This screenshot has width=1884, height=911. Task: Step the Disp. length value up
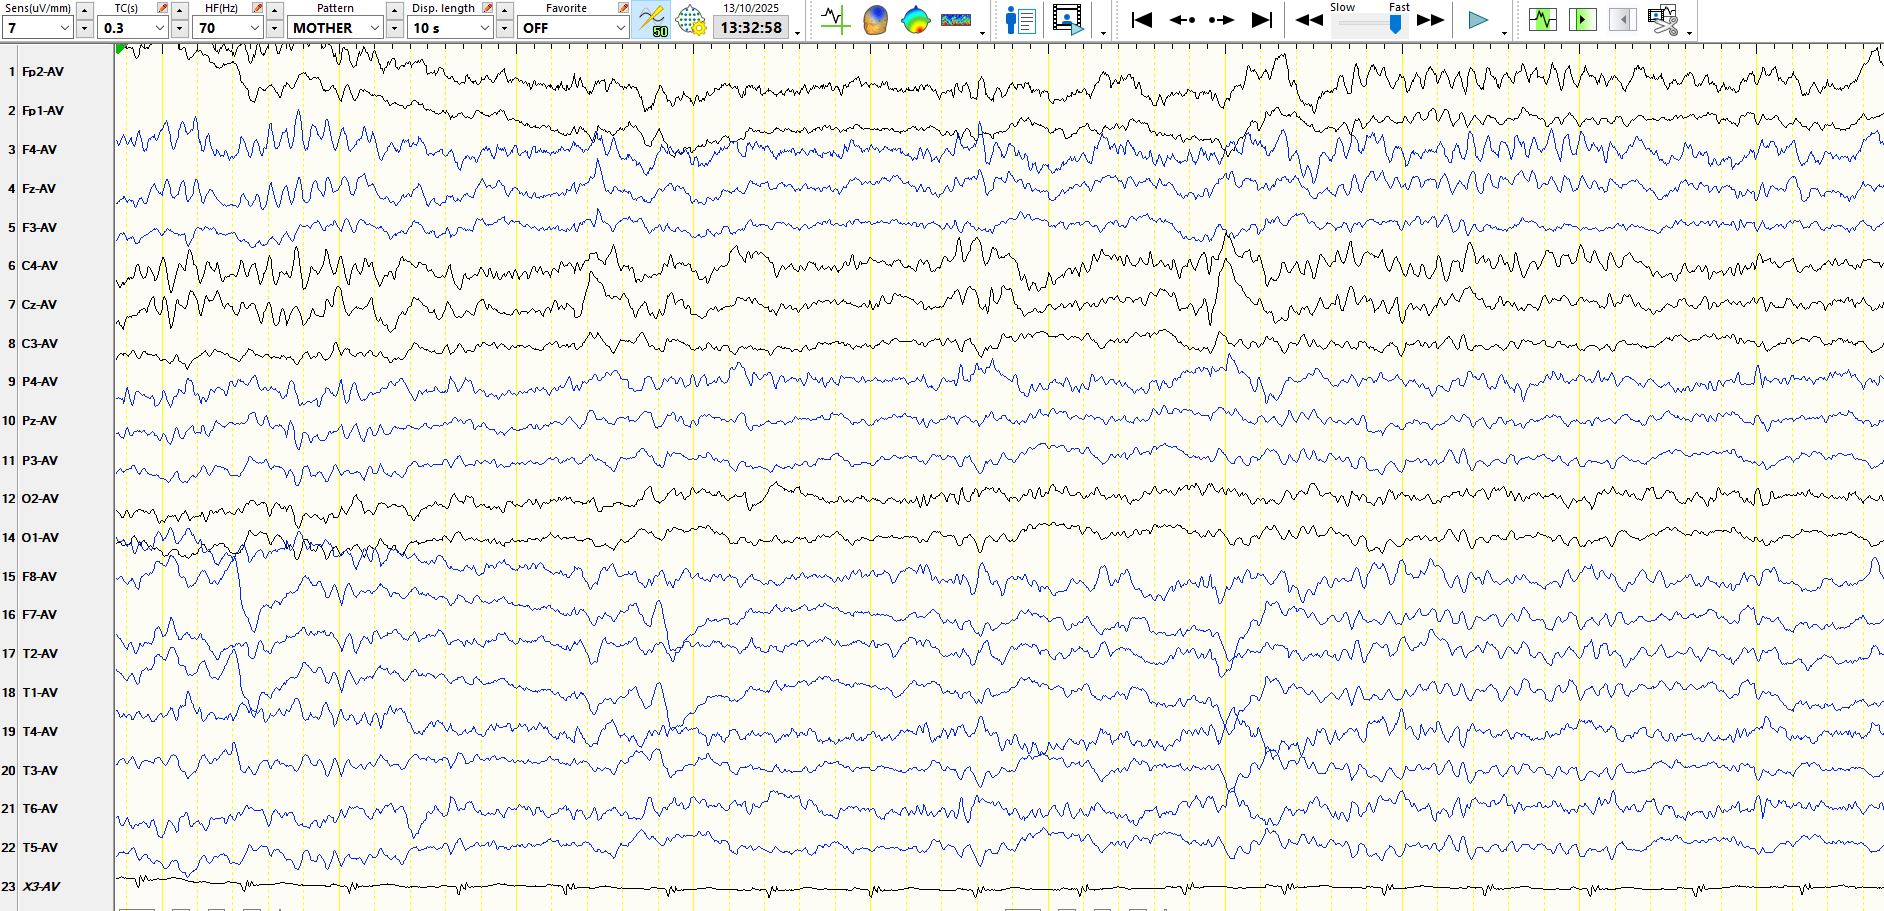[x=505, y=10]
